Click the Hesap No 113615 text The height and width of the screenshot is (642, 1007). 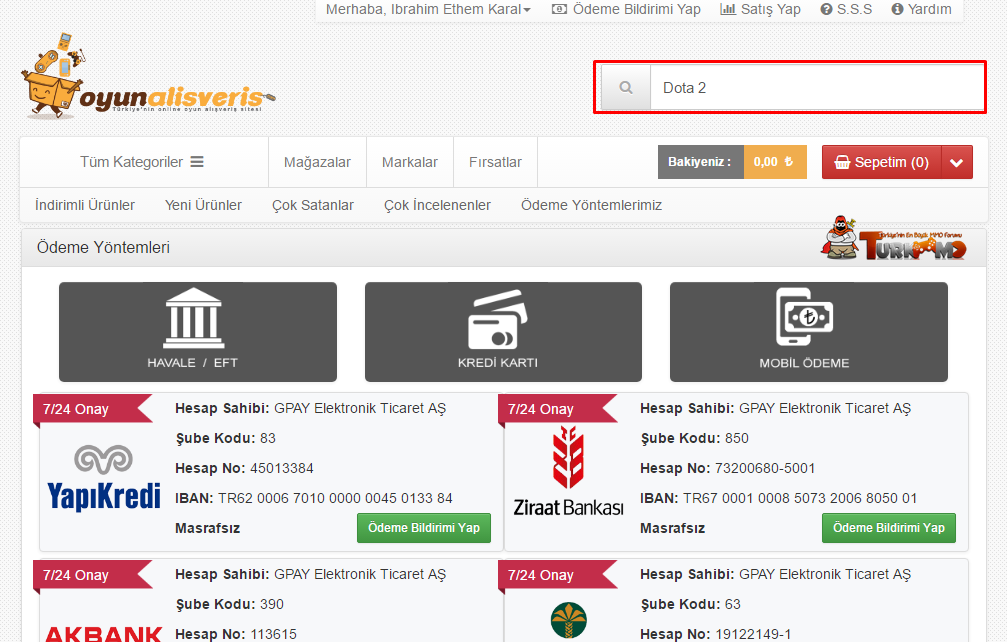[x=236, y=634]
